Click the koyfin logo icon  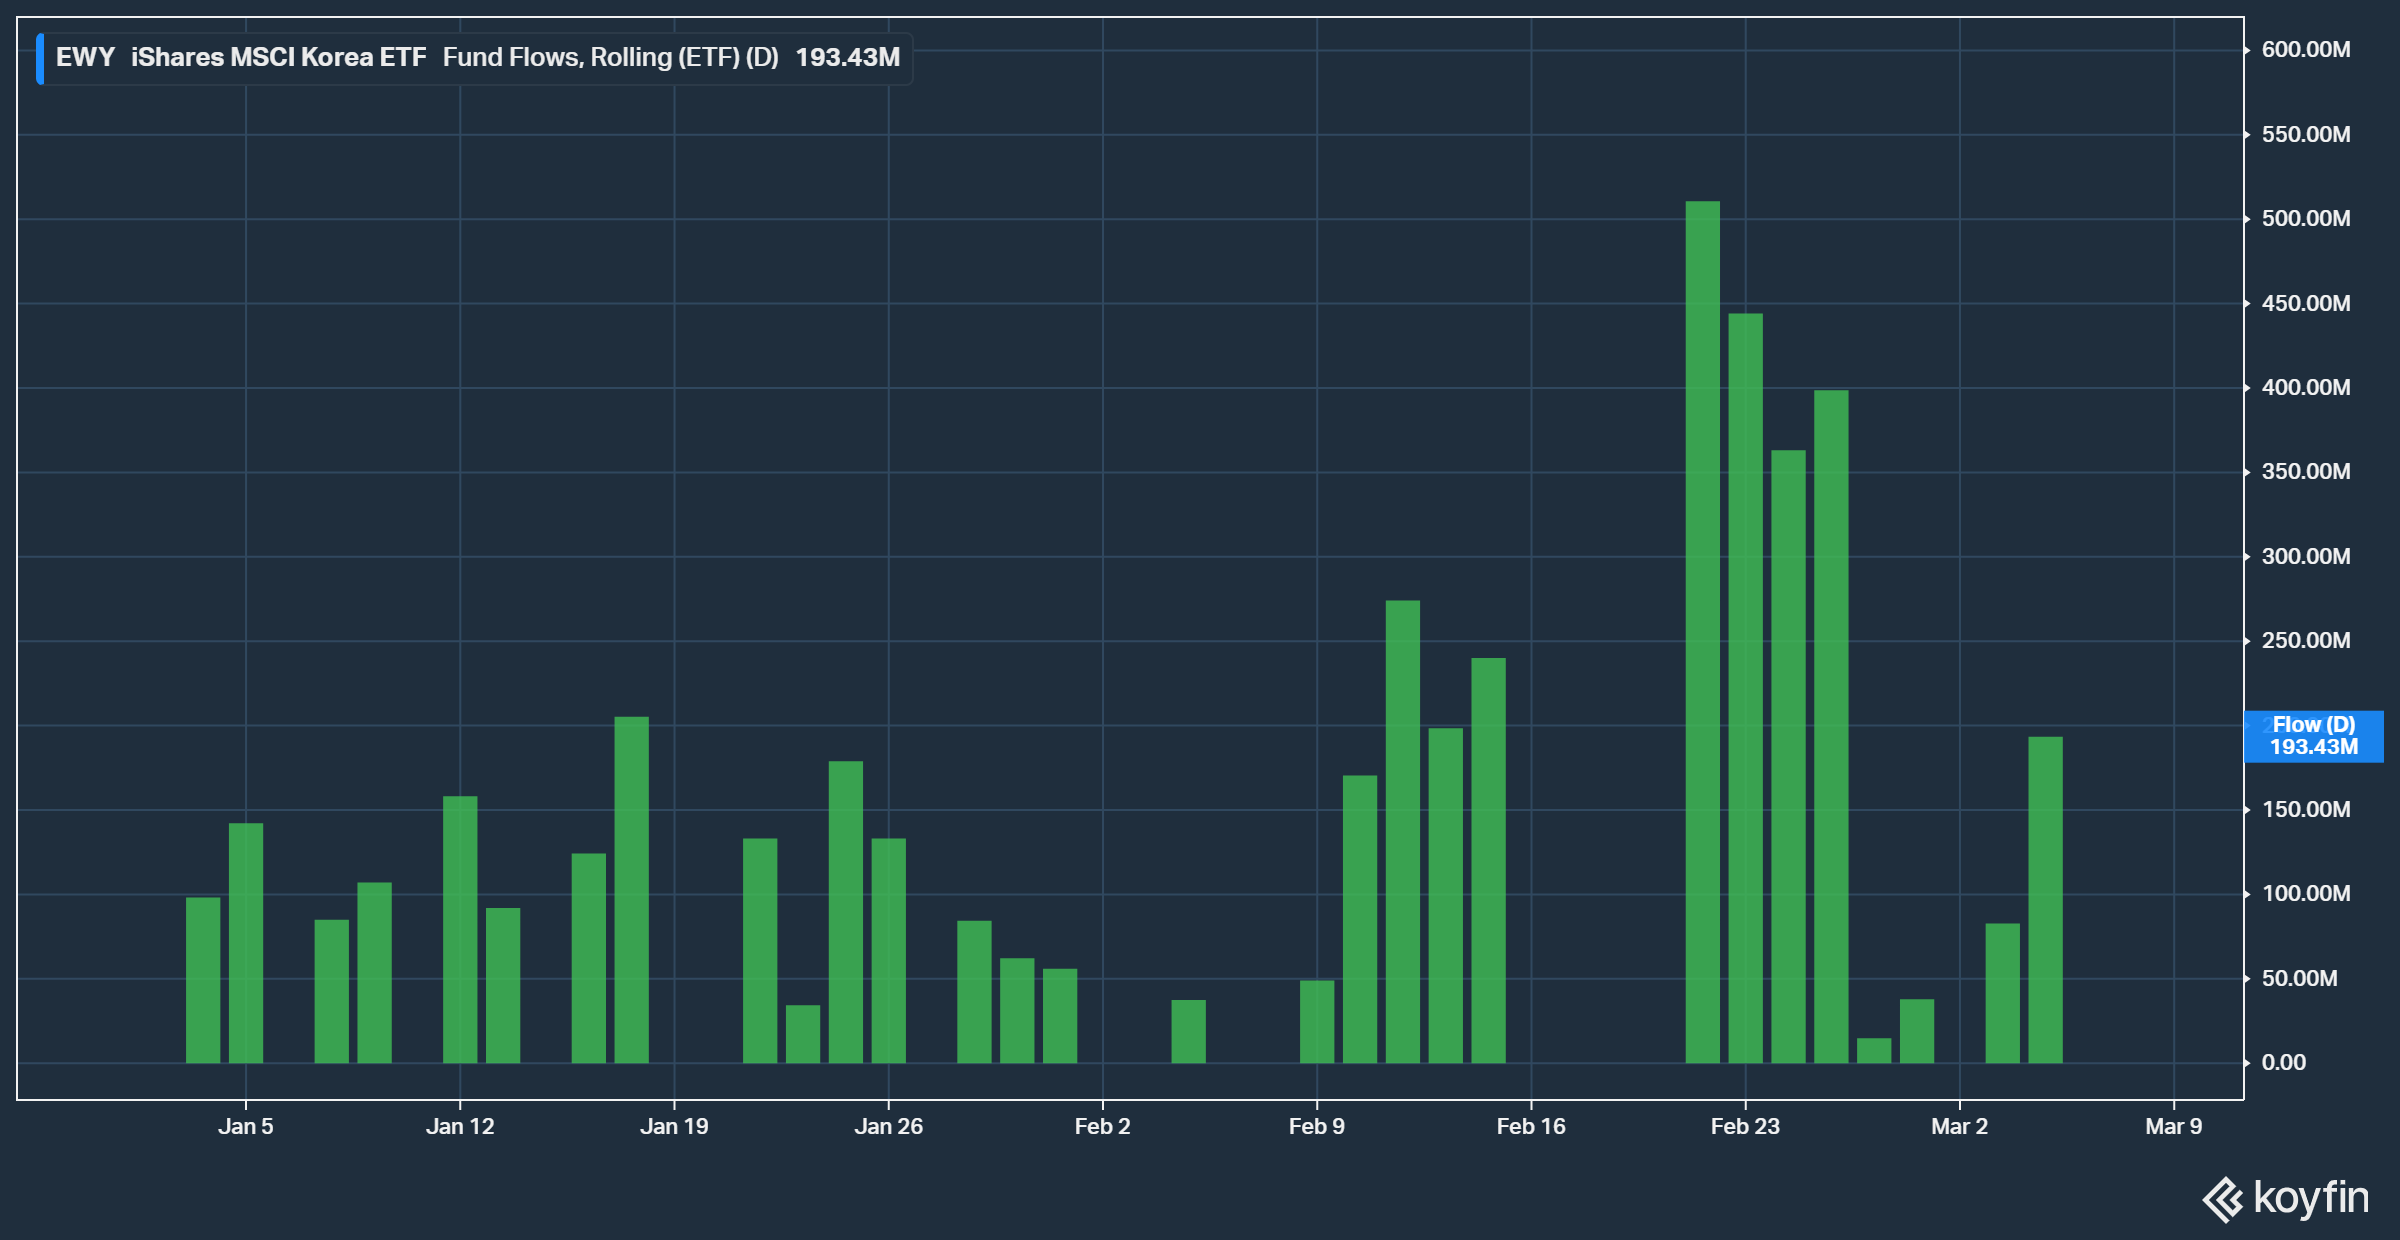coord(2223,1199)
